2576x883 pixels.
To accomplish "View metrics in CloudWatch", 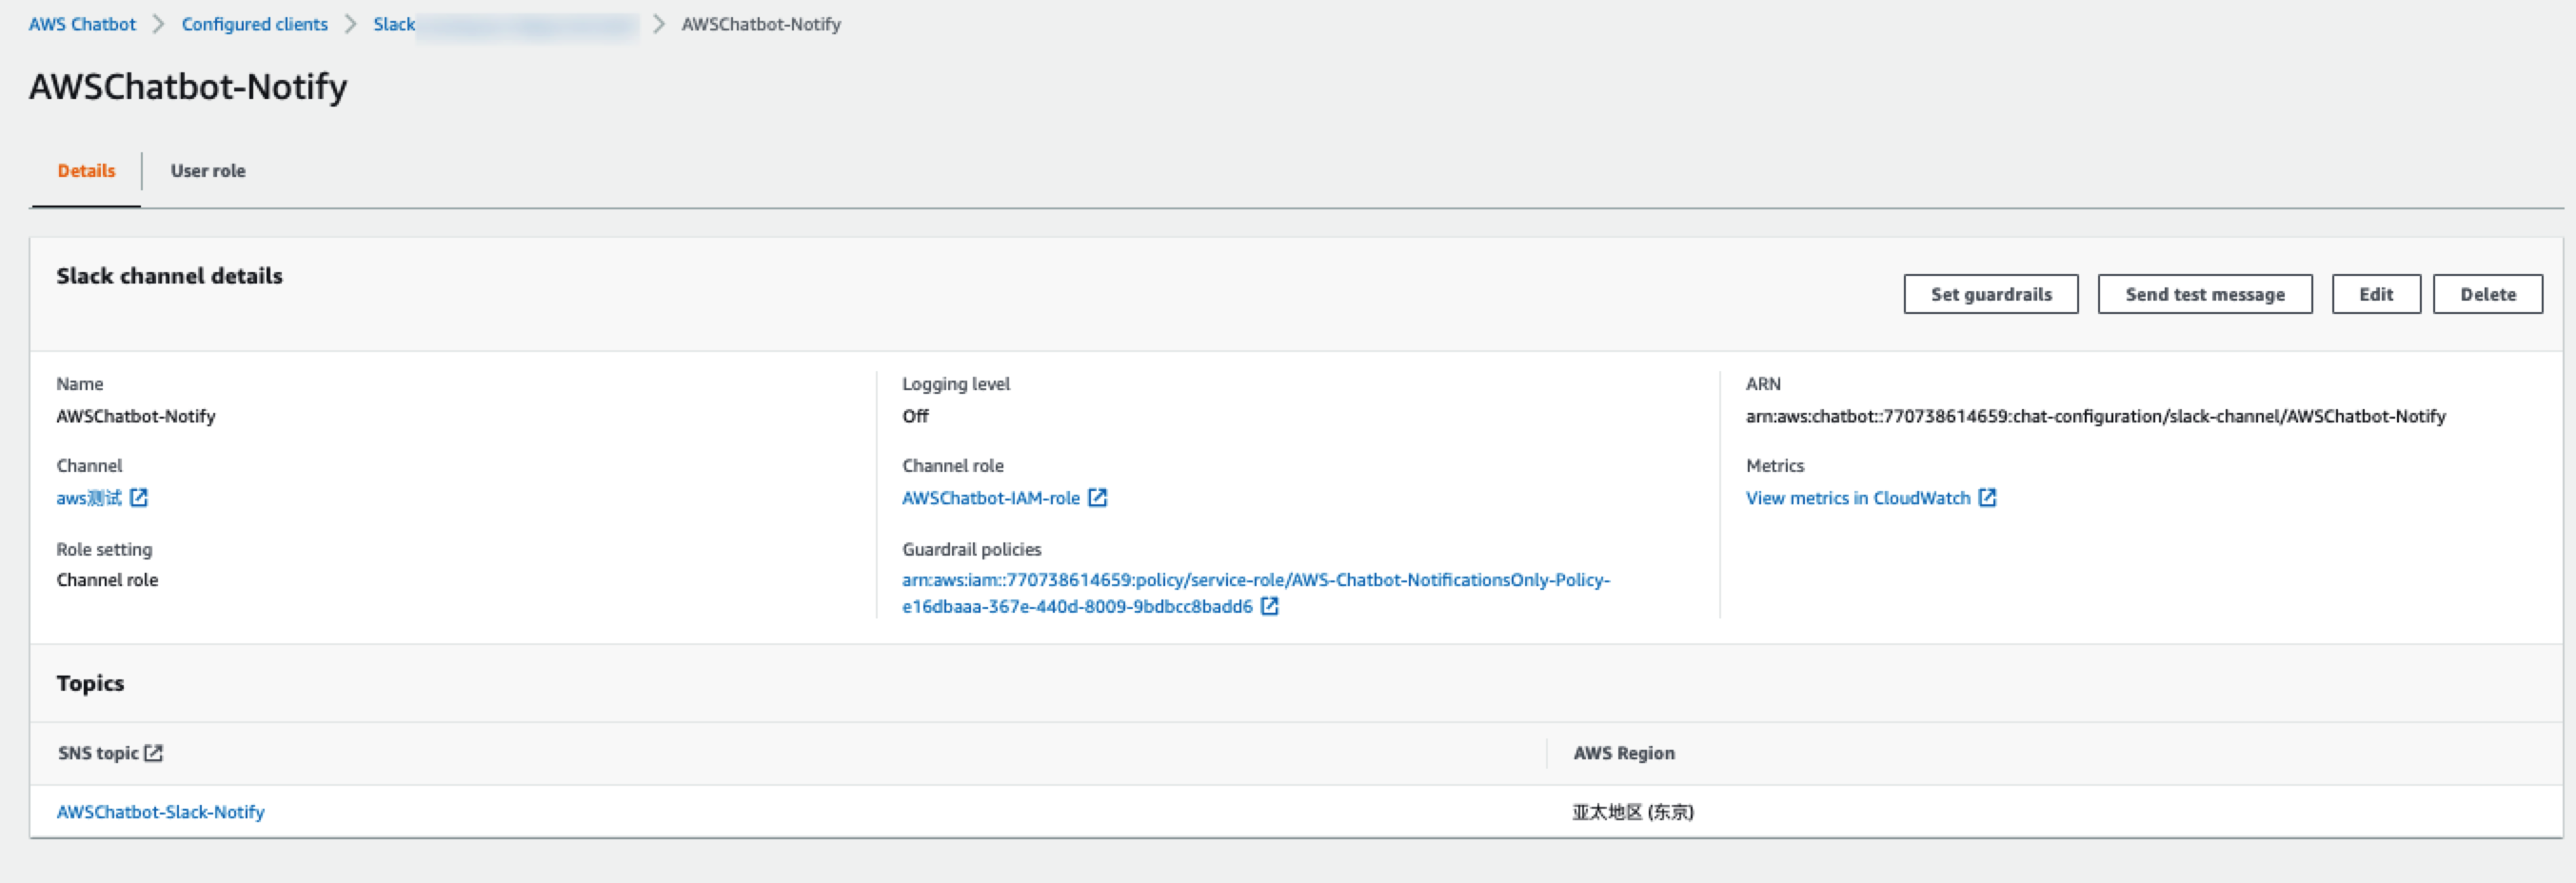I will pos(1857,497).
